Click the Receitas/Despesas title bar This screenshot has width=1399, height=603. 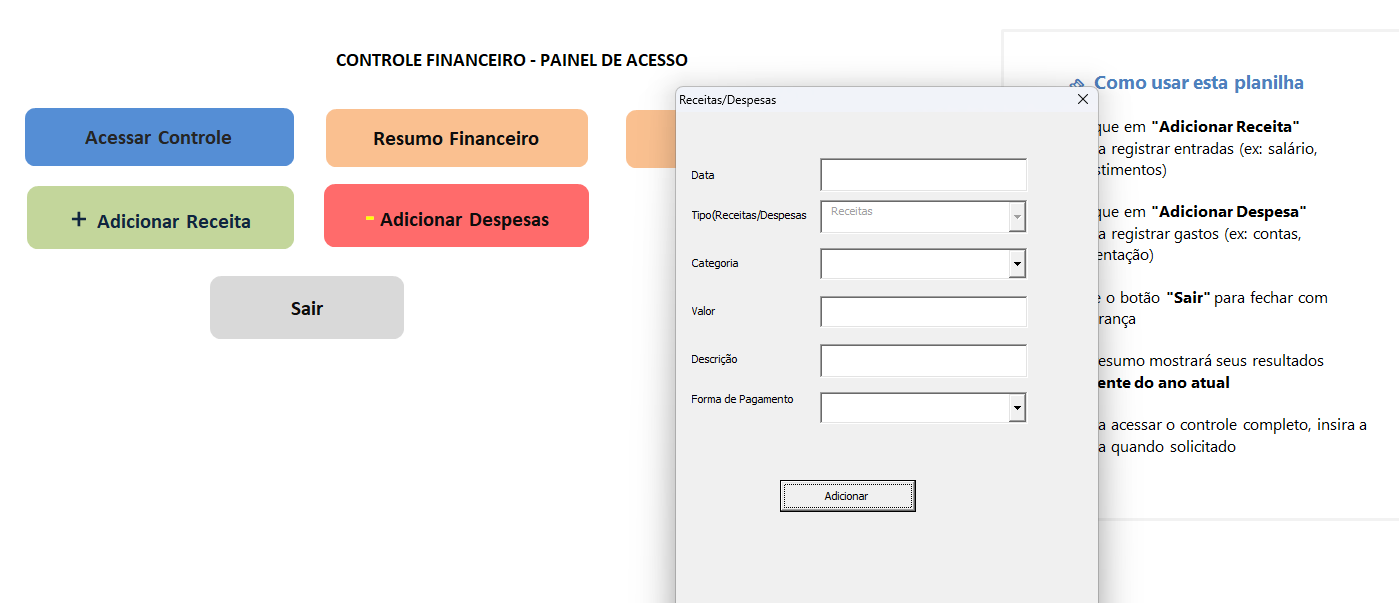pyautogui.click(x=850, y=99)
